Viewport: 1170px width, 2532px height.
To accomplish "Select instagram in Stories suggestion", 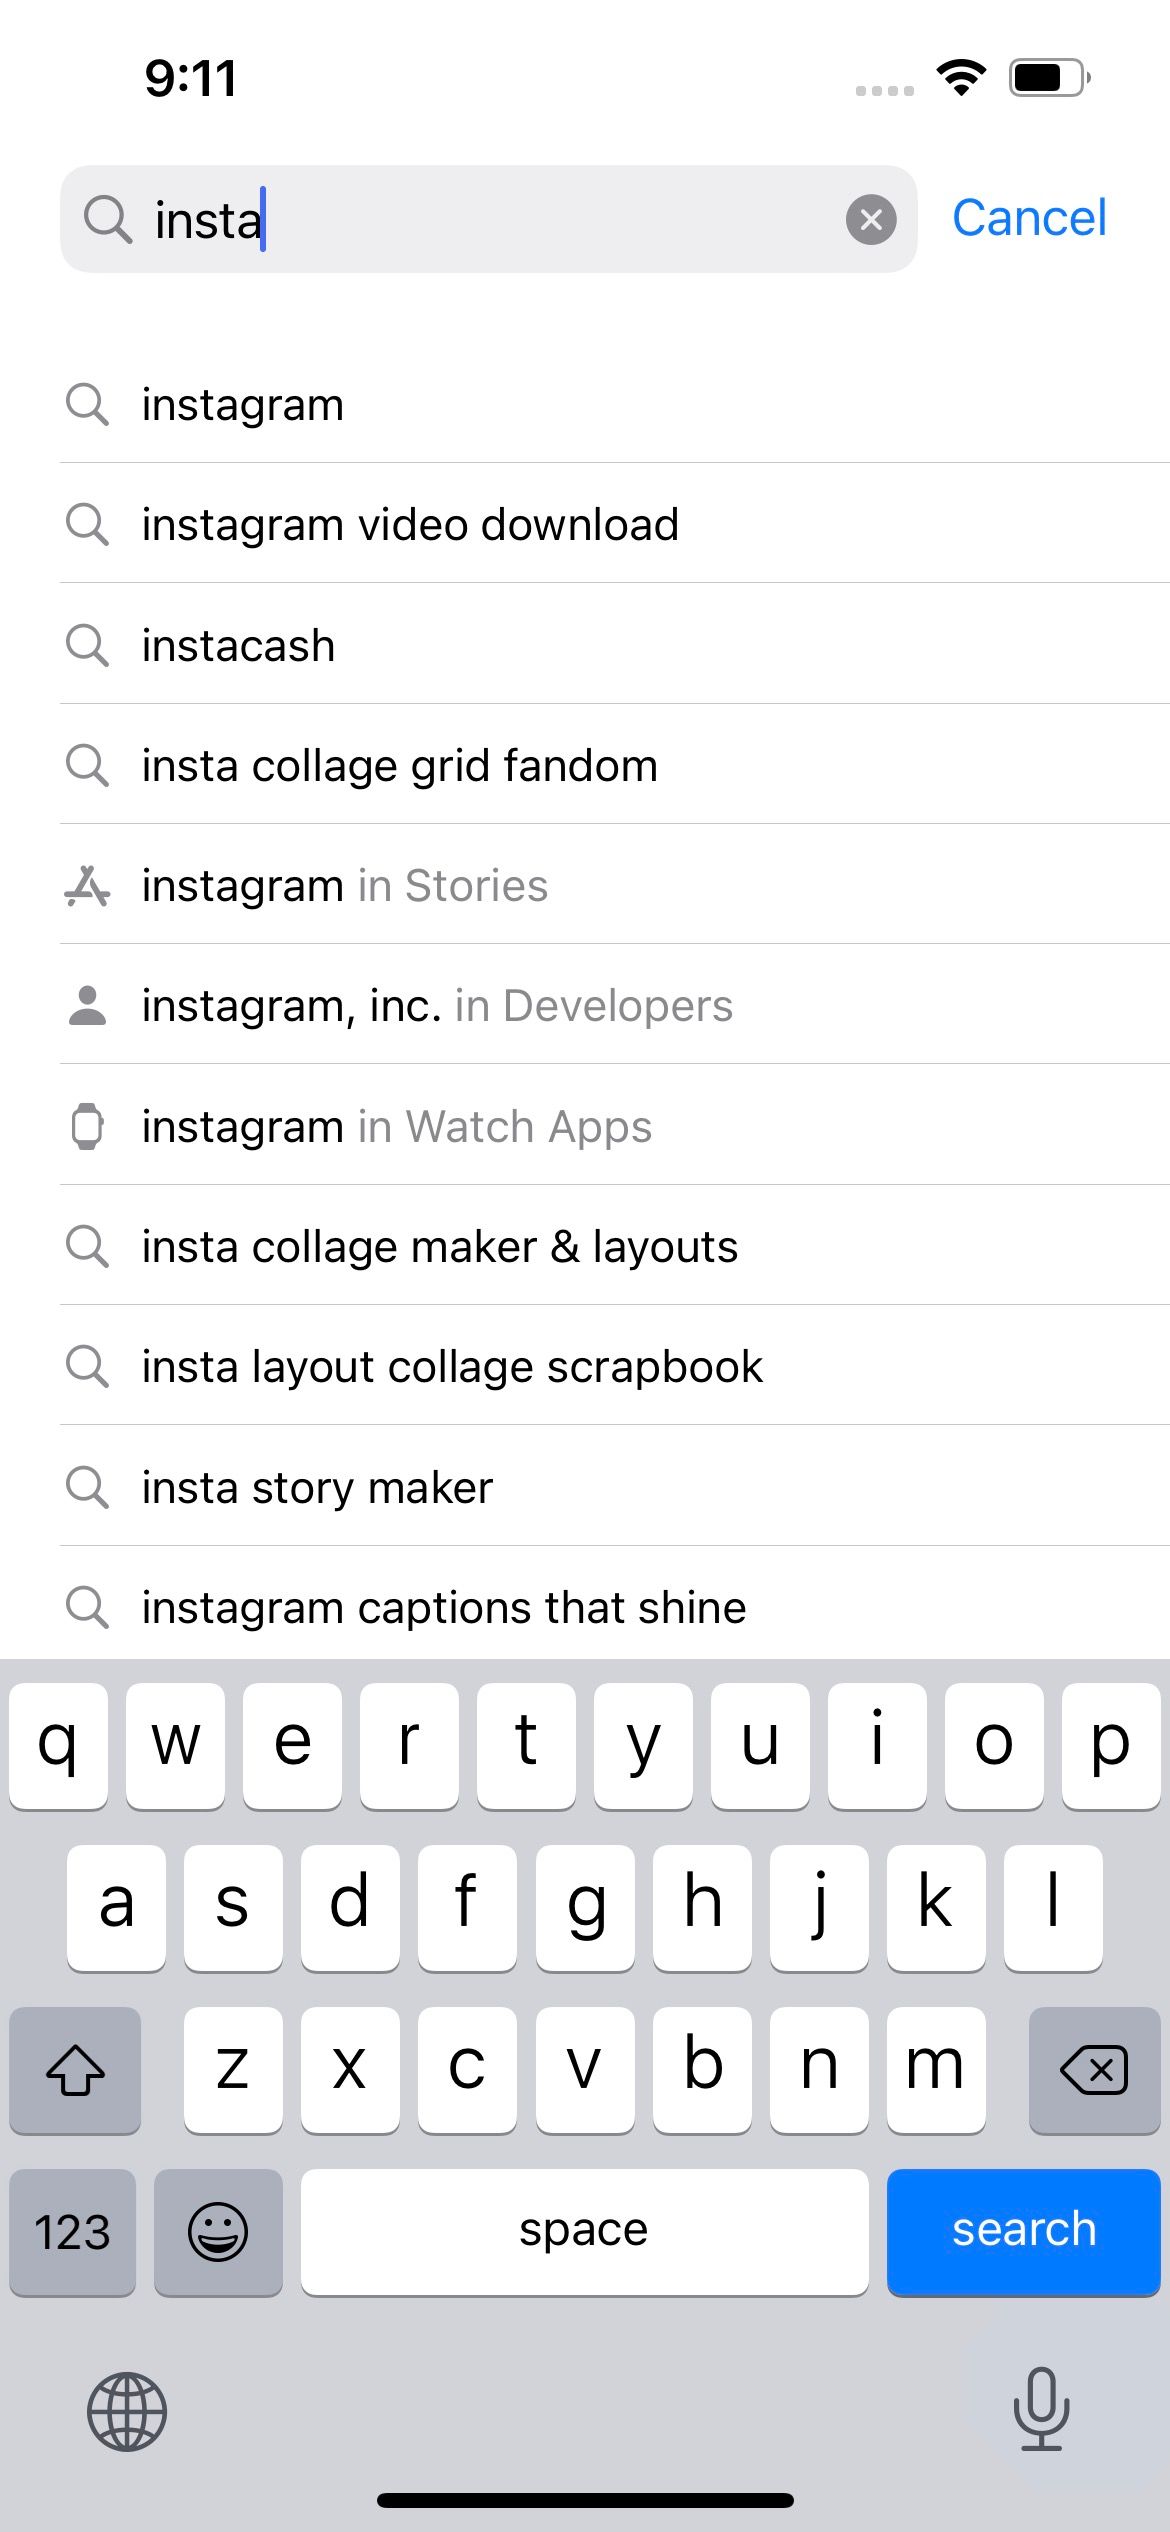I will (x=615, y=885).
